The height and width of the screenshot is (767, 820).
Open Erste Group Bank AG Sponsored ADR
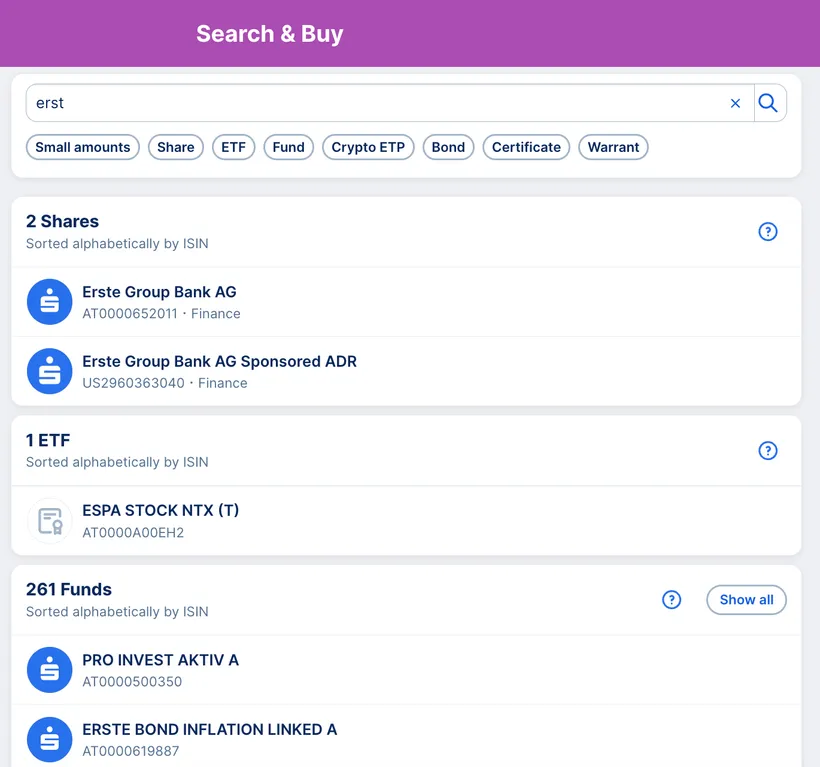coord(406,371)
